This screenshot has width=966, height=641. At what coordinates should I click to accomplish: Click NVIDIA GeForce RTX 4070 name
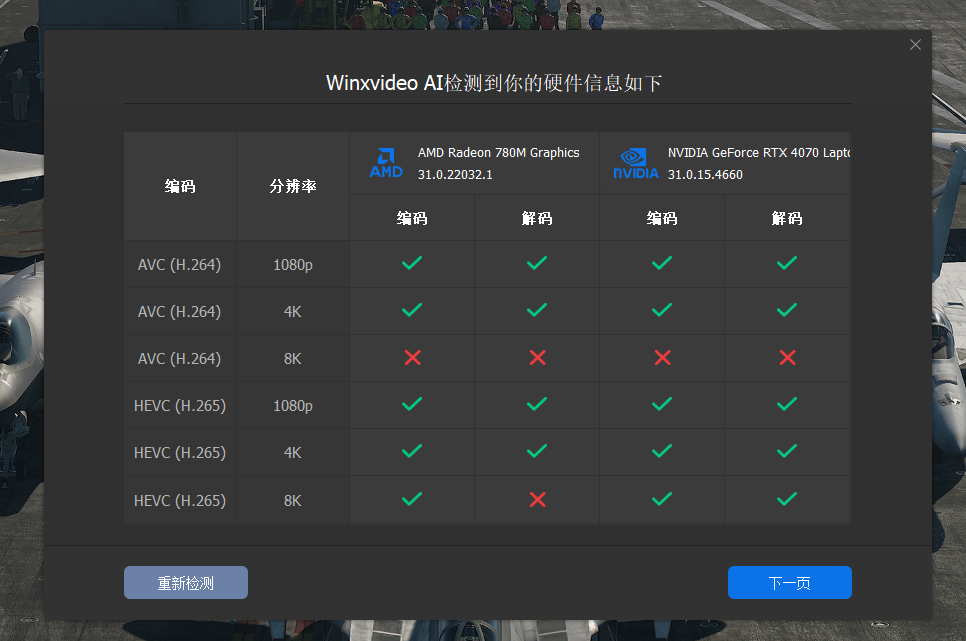[x=759, y=153]
